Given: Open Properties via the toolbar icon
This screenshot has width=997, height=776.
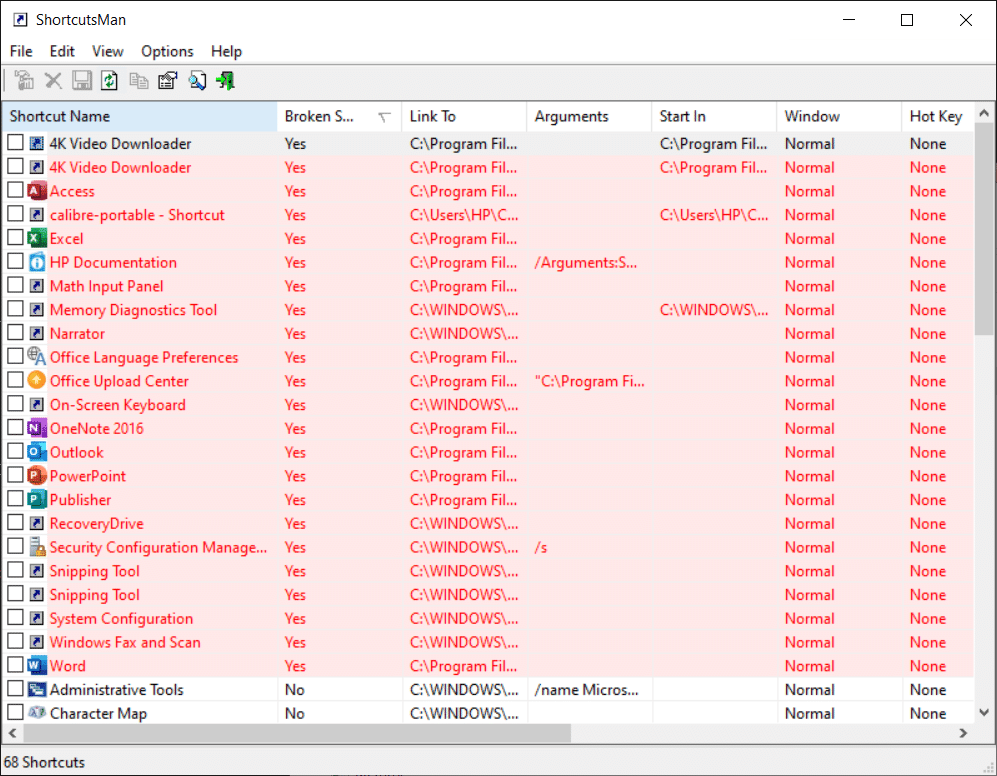Looking at the screenshot, I should (168, 81).
